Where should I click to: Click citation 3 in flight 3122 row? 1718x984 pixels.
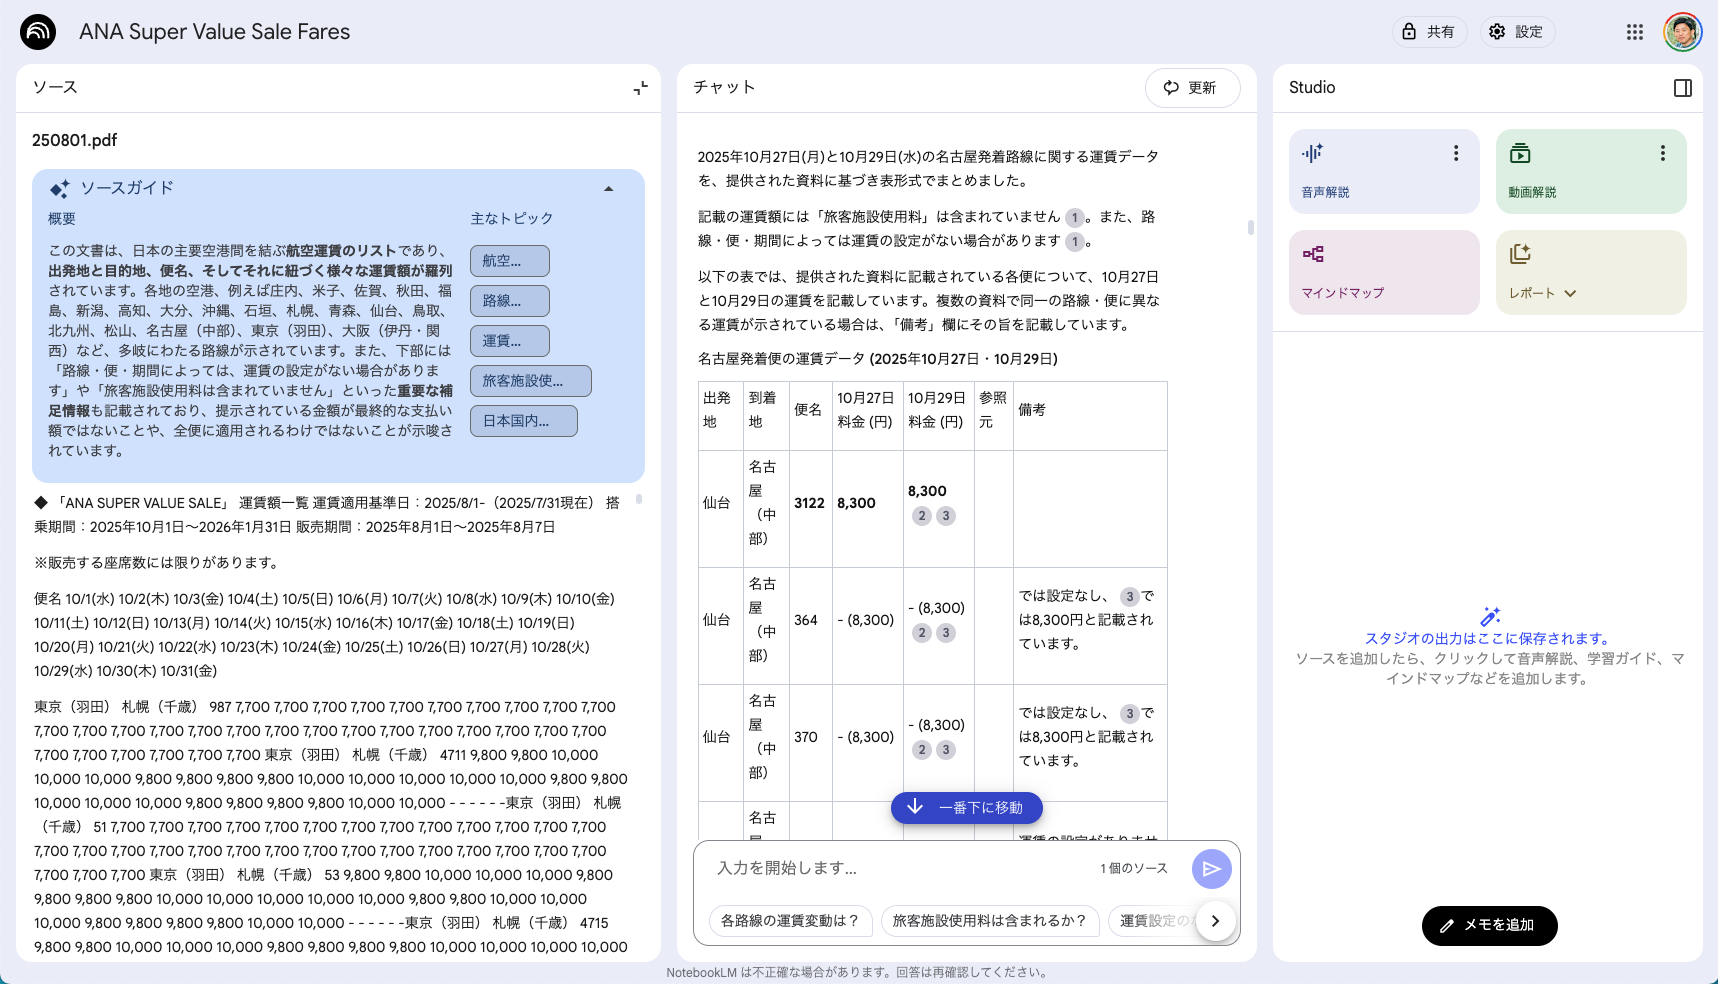click(x=946, y=516)
